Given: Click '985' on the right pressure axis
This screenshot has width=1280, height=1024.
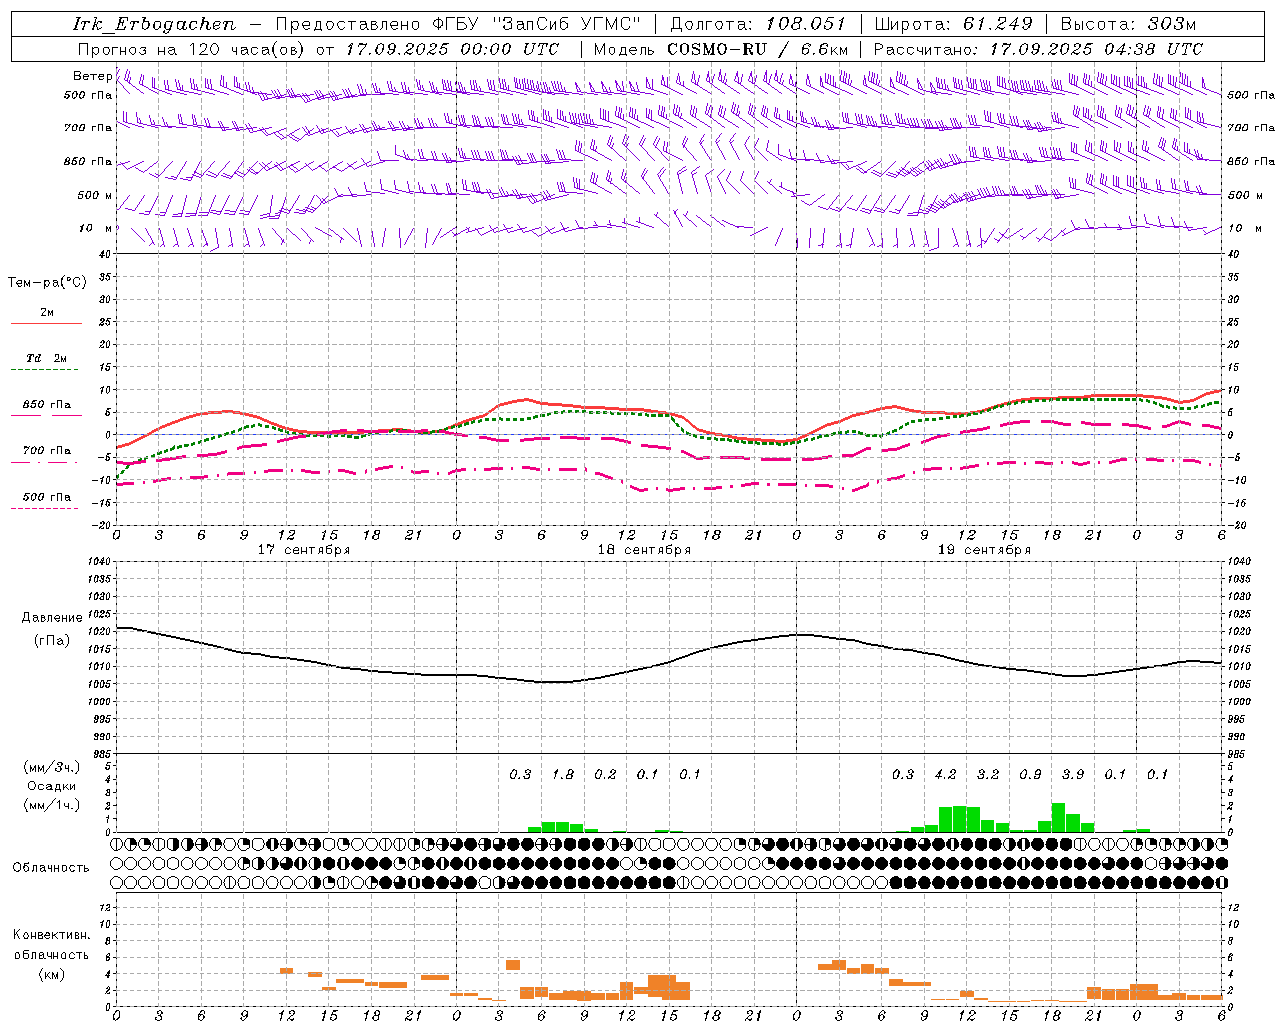Looking at the screenshot, I should click(1237, 755).
